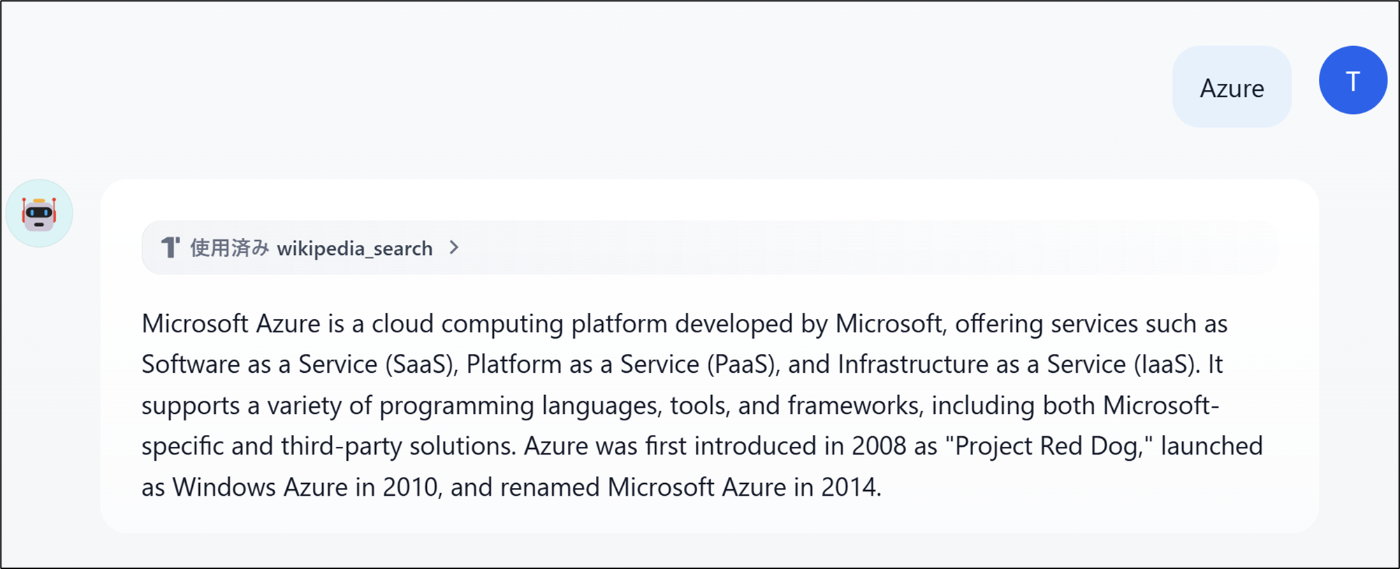
Task: Click the 使用済み status text
Action: coord(230,248)
